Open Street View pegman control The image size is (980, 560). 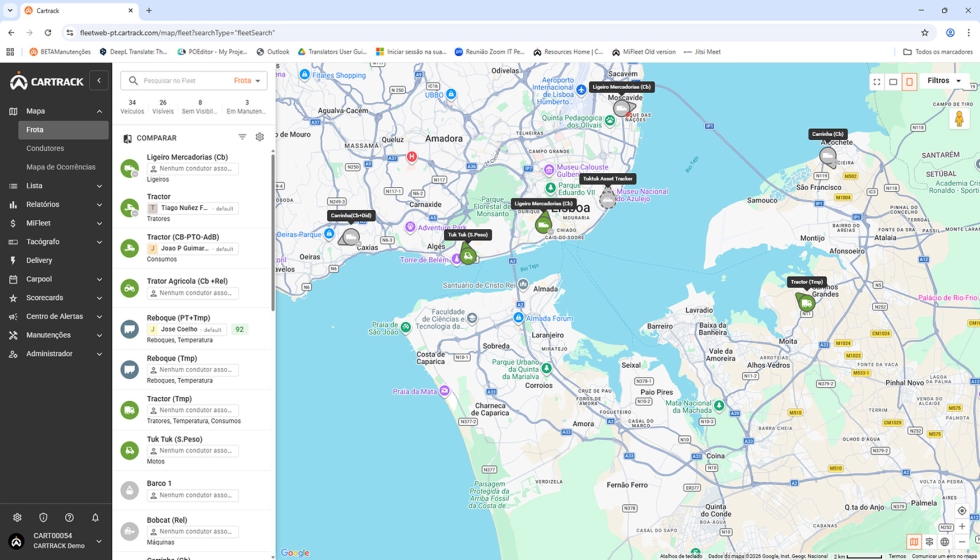(x=959, y=119)
